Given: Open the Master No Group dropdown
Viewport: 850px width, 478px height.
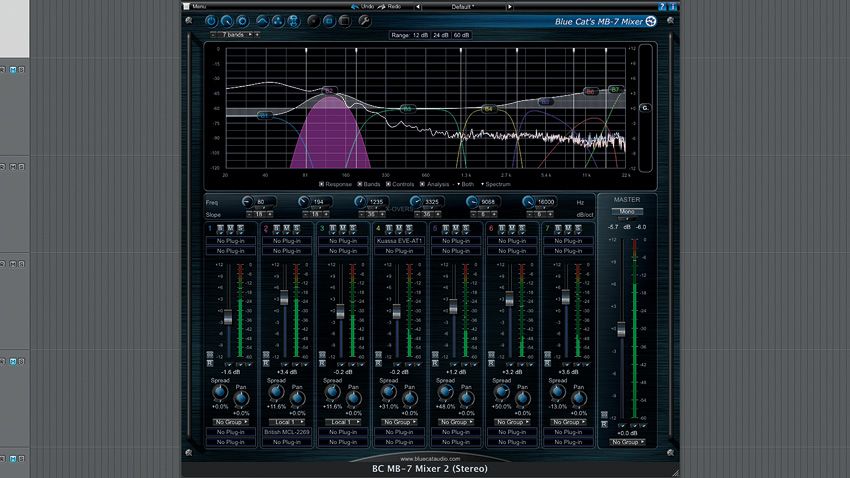Looking at the screenshot, I should [626, 441].
